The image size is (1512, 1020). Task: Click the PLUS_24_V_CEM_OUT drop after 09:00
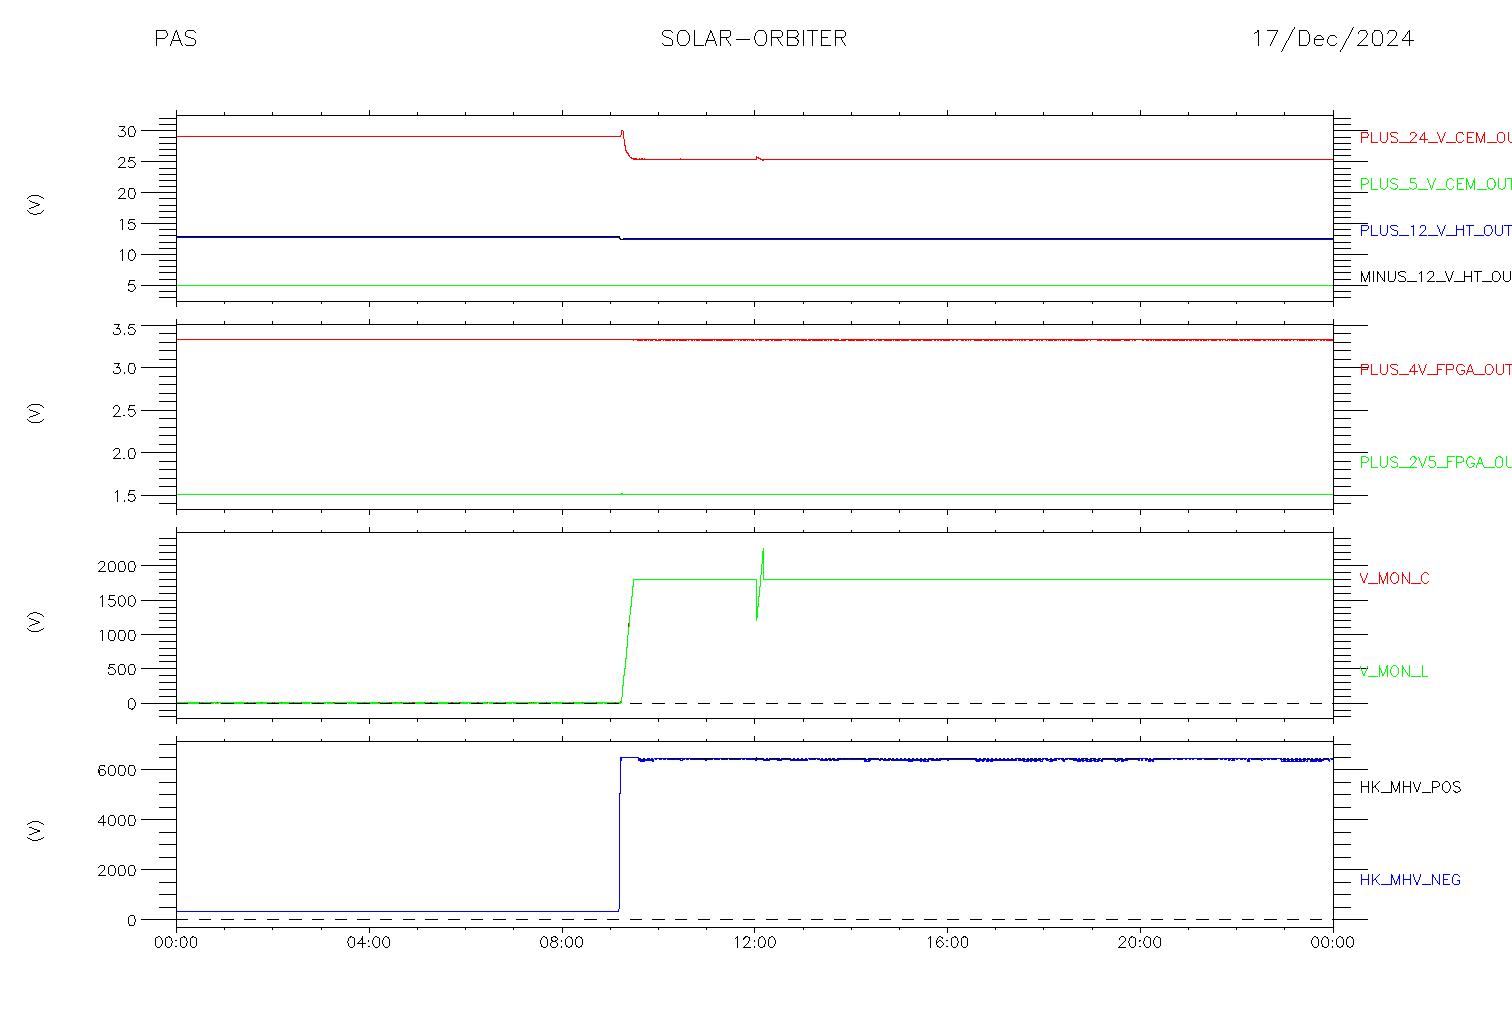coord(625,145)
